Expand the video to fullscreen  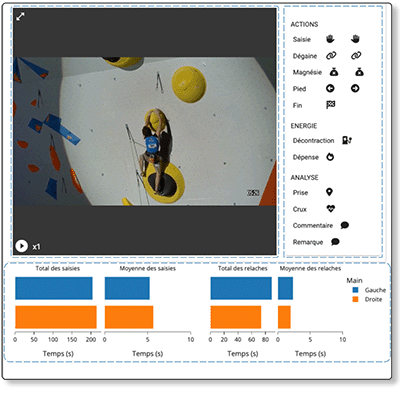[20, 16]
